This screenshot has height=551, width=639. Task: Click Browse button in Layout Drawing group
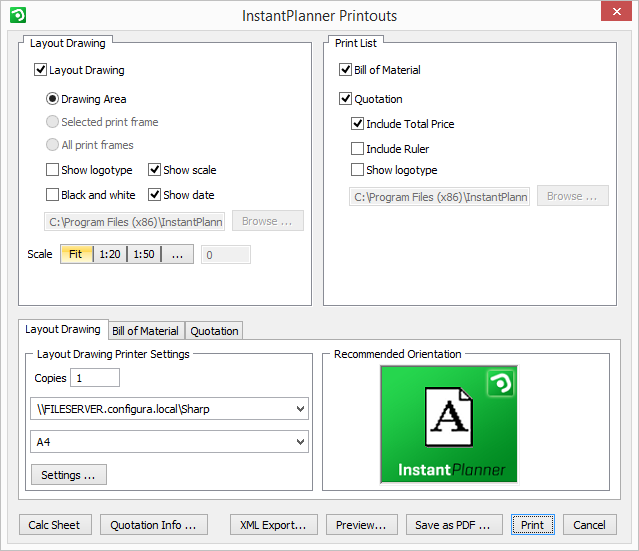pos(268,221)
